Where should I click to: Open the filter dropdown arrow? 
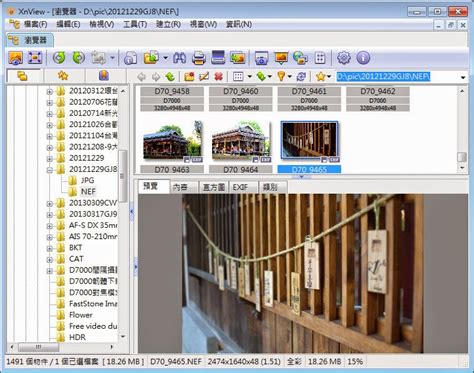[290, 77]
